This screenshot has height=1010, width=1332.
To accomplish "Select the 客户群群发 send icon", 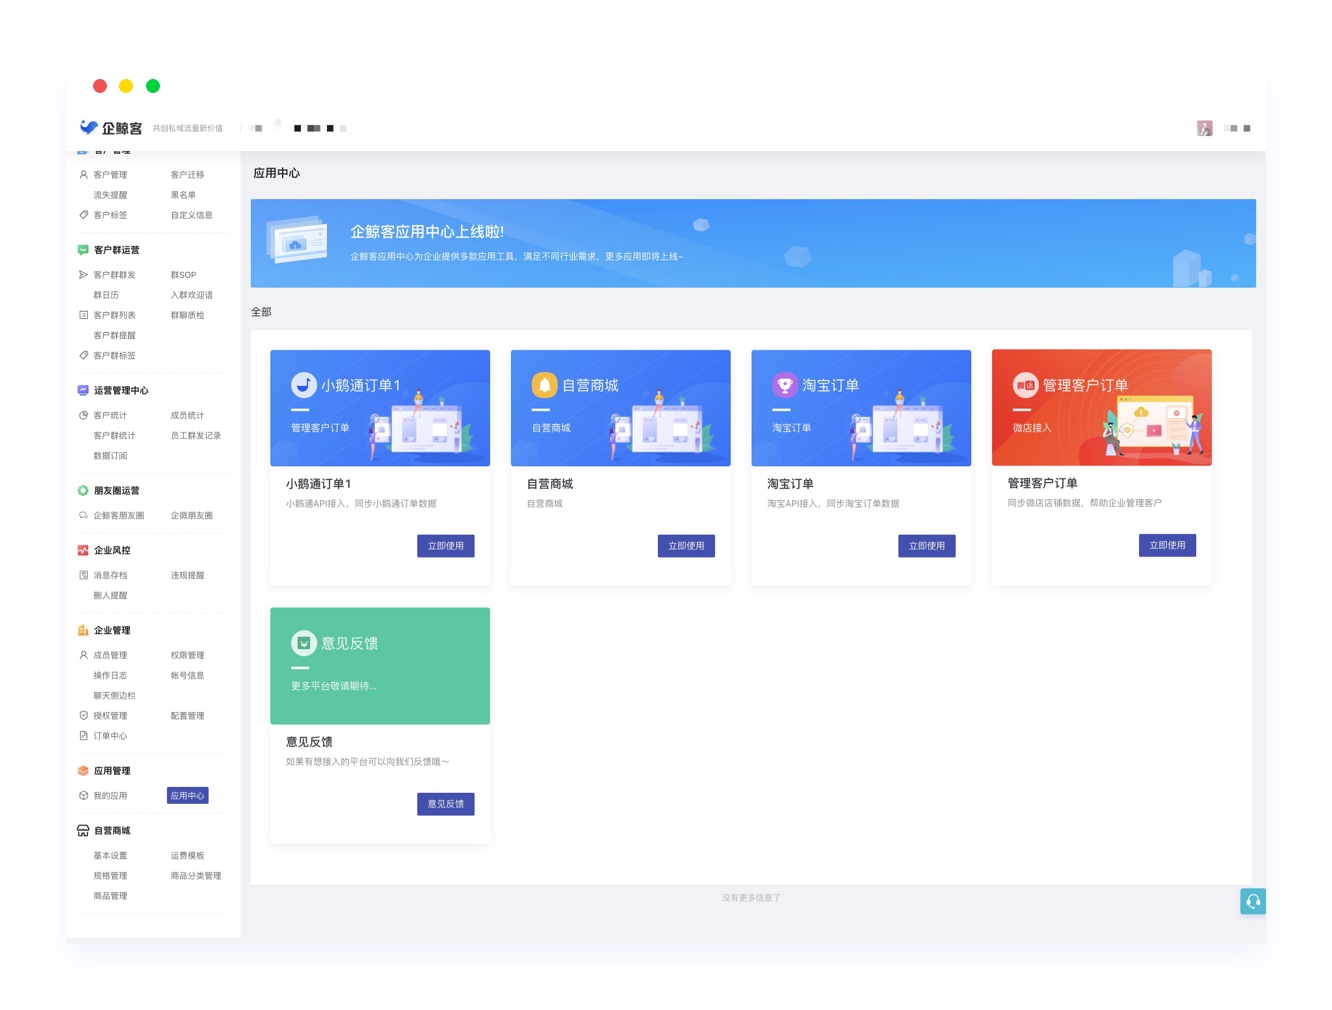I will coord(83,275).
